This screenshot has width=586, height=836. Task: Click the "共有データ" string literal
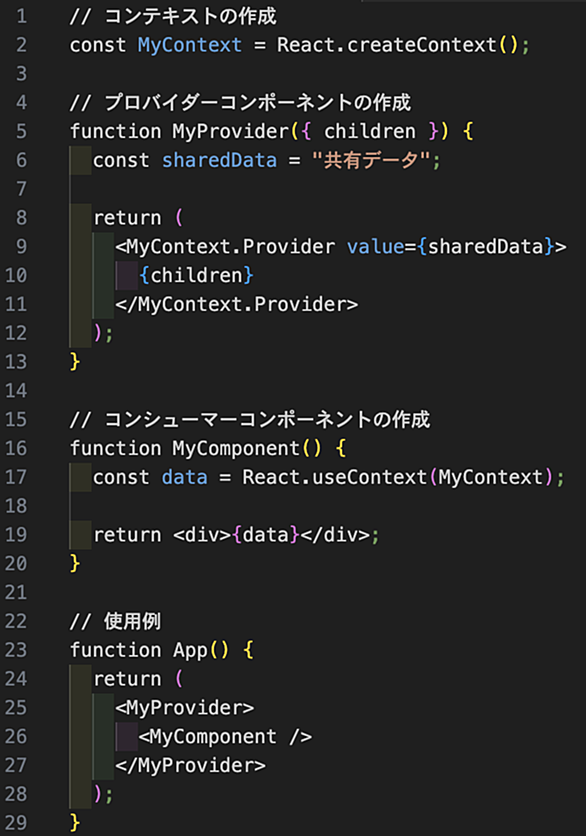click(371, 160)
